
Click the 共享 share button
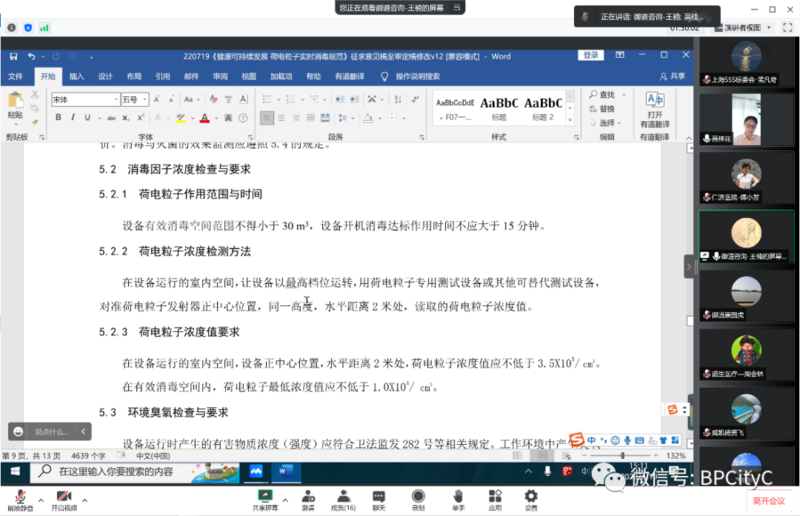(672, 77)
